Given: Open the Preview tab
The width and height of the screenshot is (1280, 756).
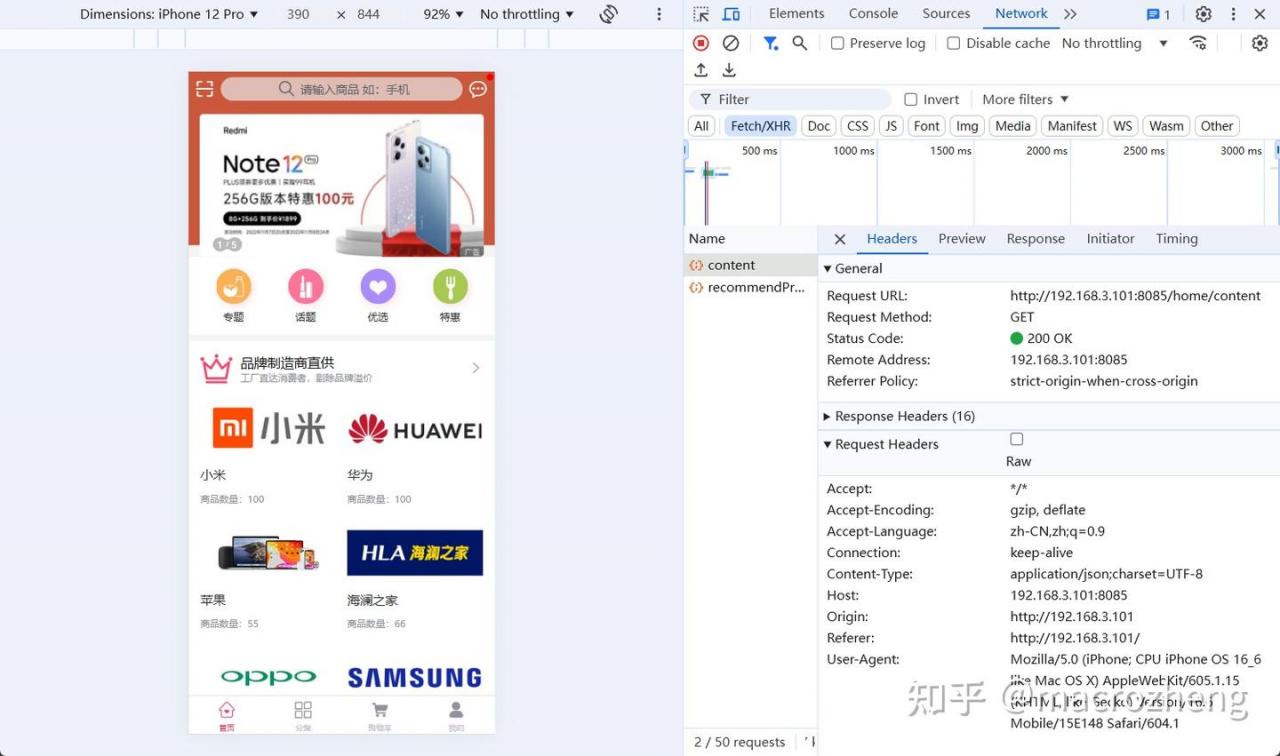Looking at the screenshot, I should [962, 239].
